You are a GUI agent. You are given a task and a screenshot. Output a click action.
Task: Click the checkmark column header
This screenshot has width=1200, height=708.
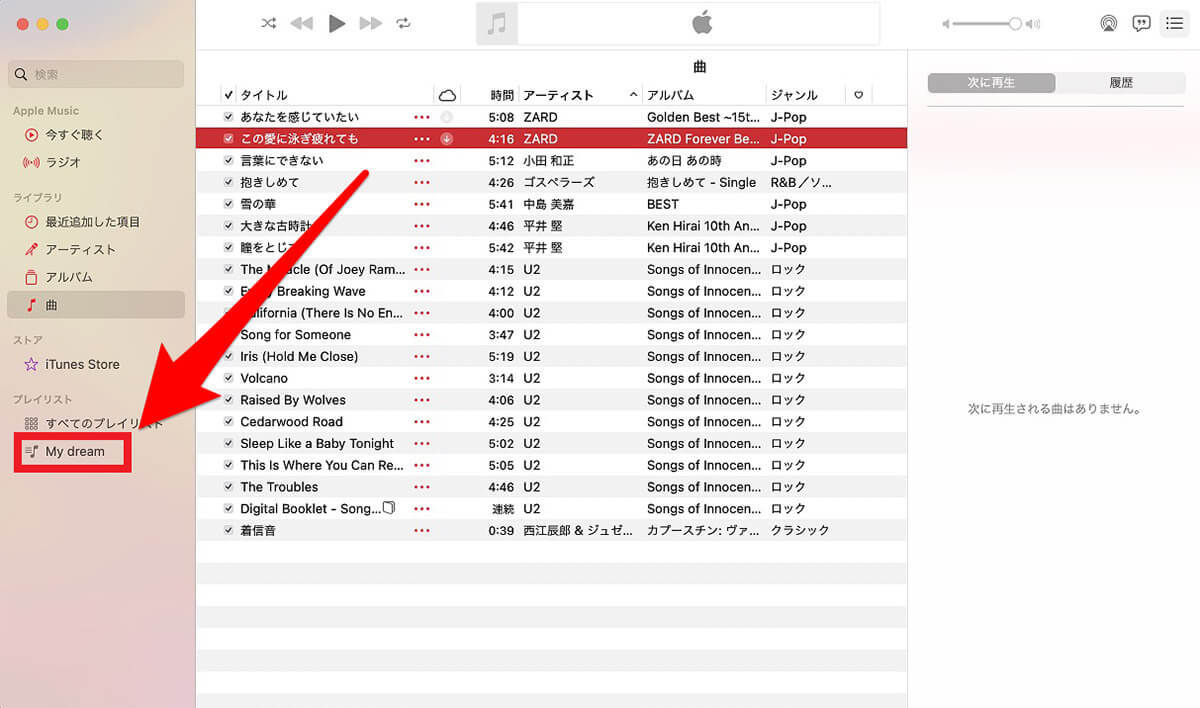tap(229, 95)
